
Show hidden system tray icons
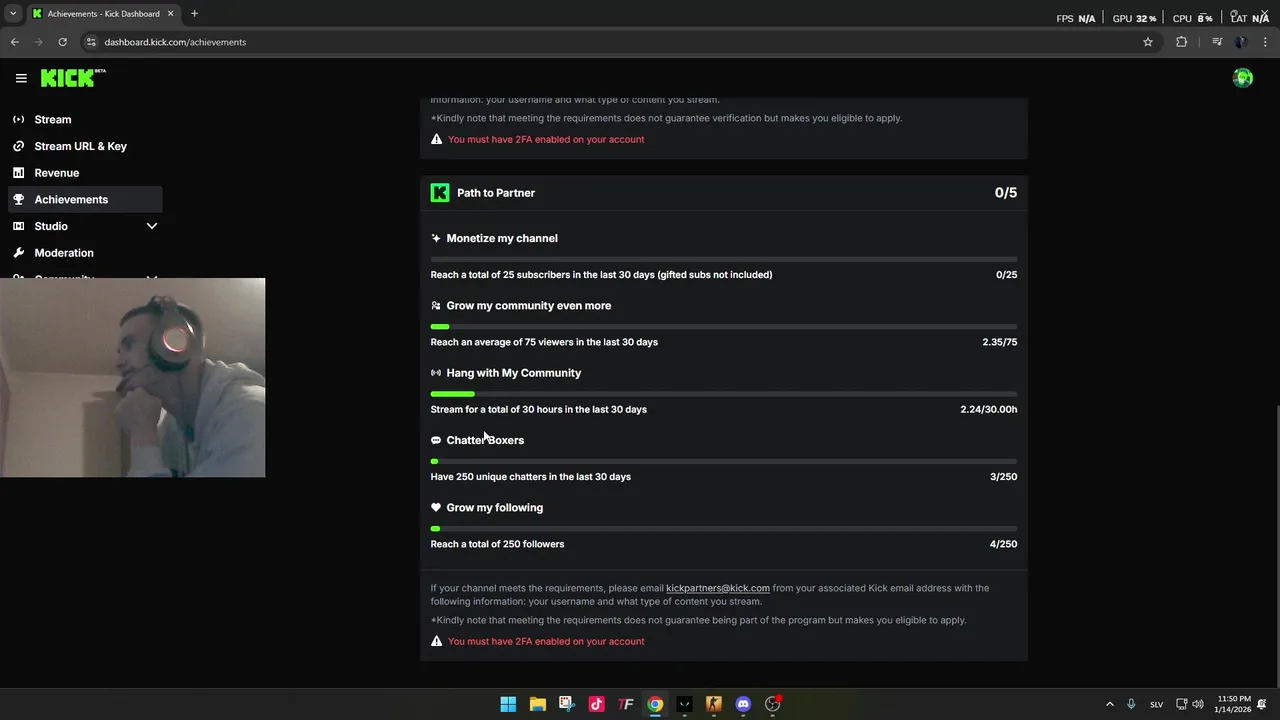[x=1109, y=704]
